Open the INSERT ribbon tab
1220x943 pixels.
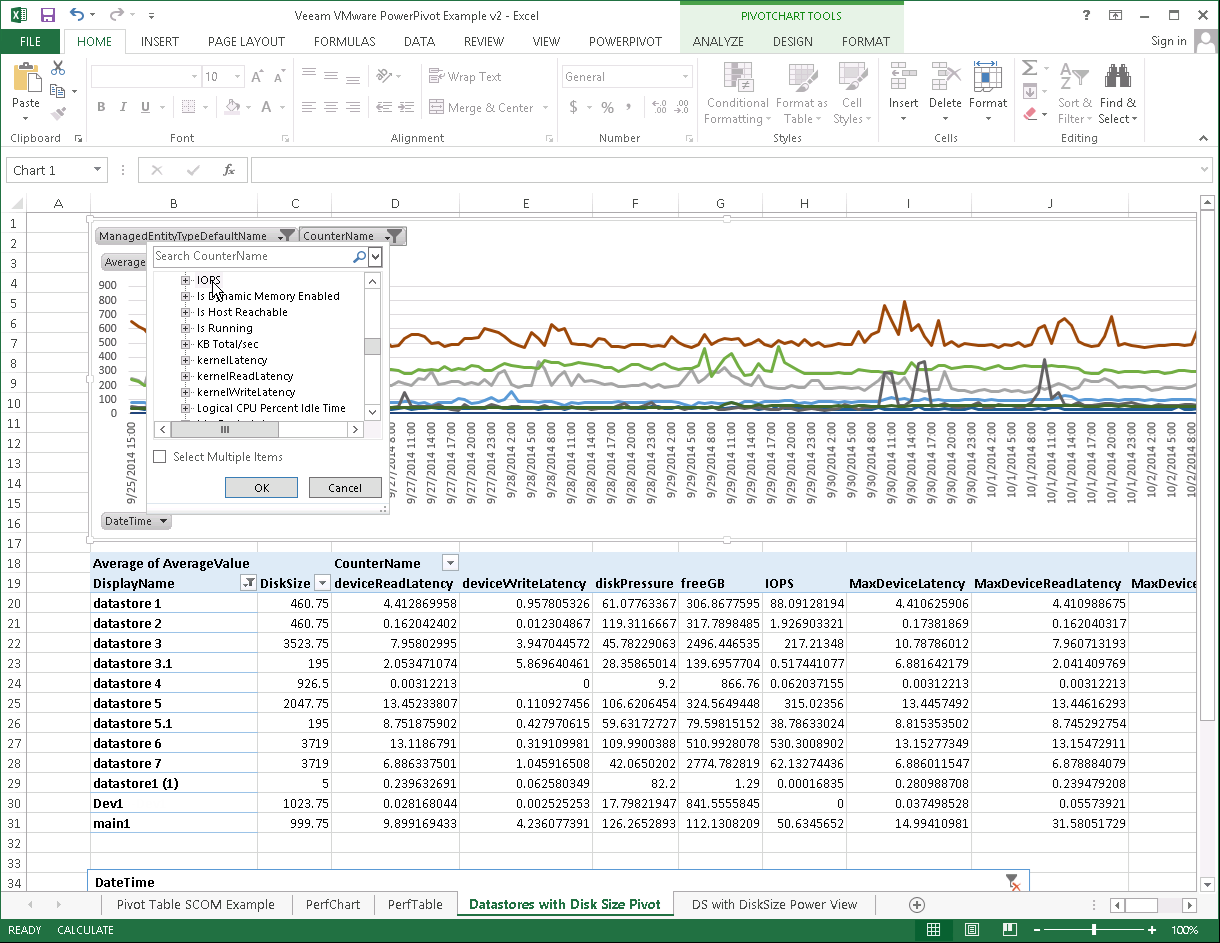160,42
